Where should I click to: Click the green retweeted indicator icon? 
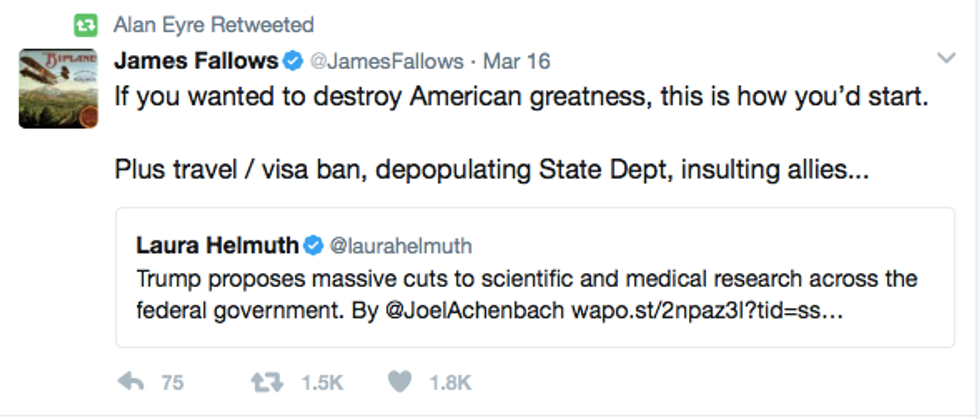tap(86, 24)
